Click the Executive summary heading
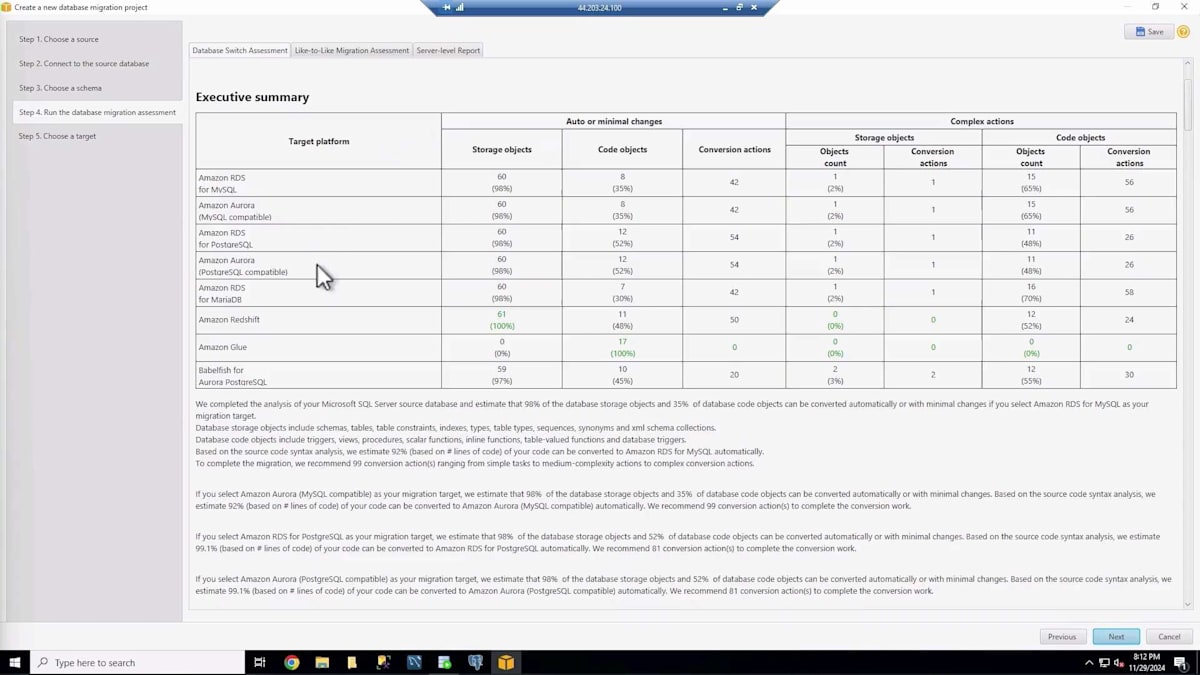 coord(252,97)
